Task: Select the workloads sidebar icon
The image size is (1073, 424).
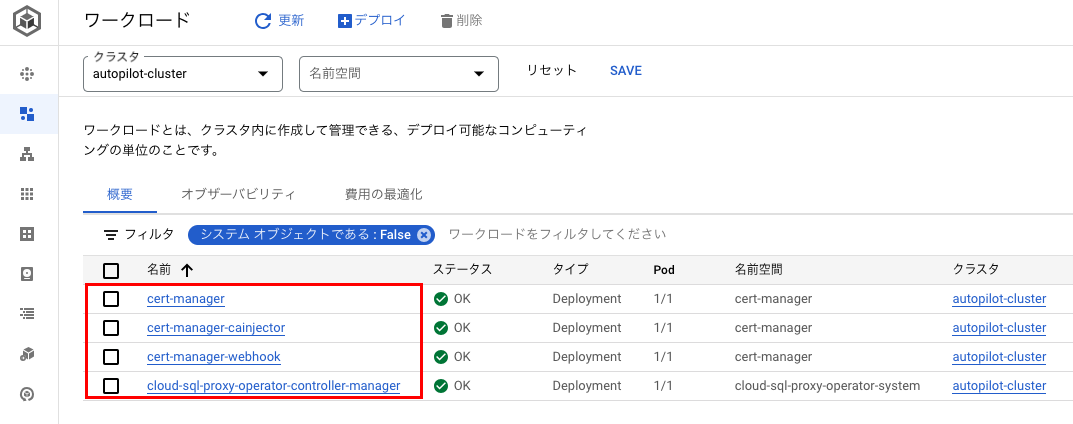Action: pos(27,114)
